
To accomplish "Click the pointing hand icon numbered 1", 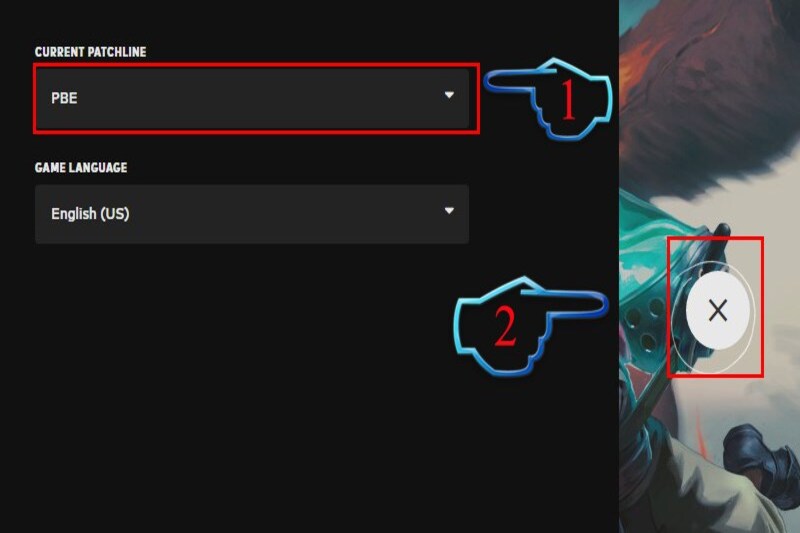I will click(548, 98).
